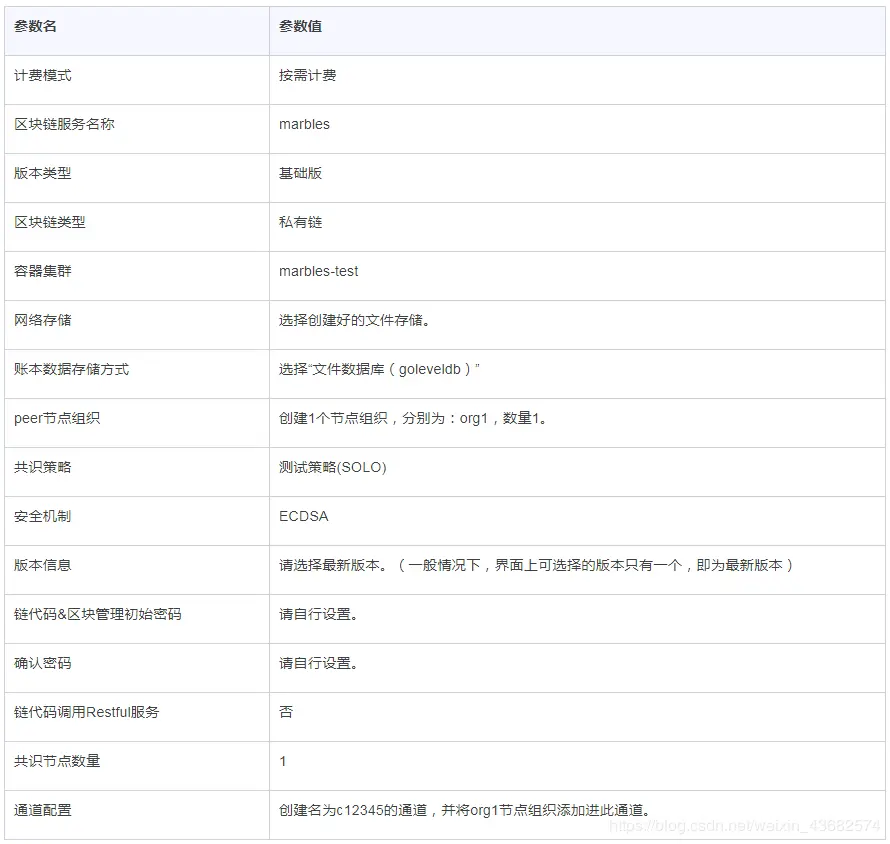Click the 链代码&区块管理初始密码 label

98,614
